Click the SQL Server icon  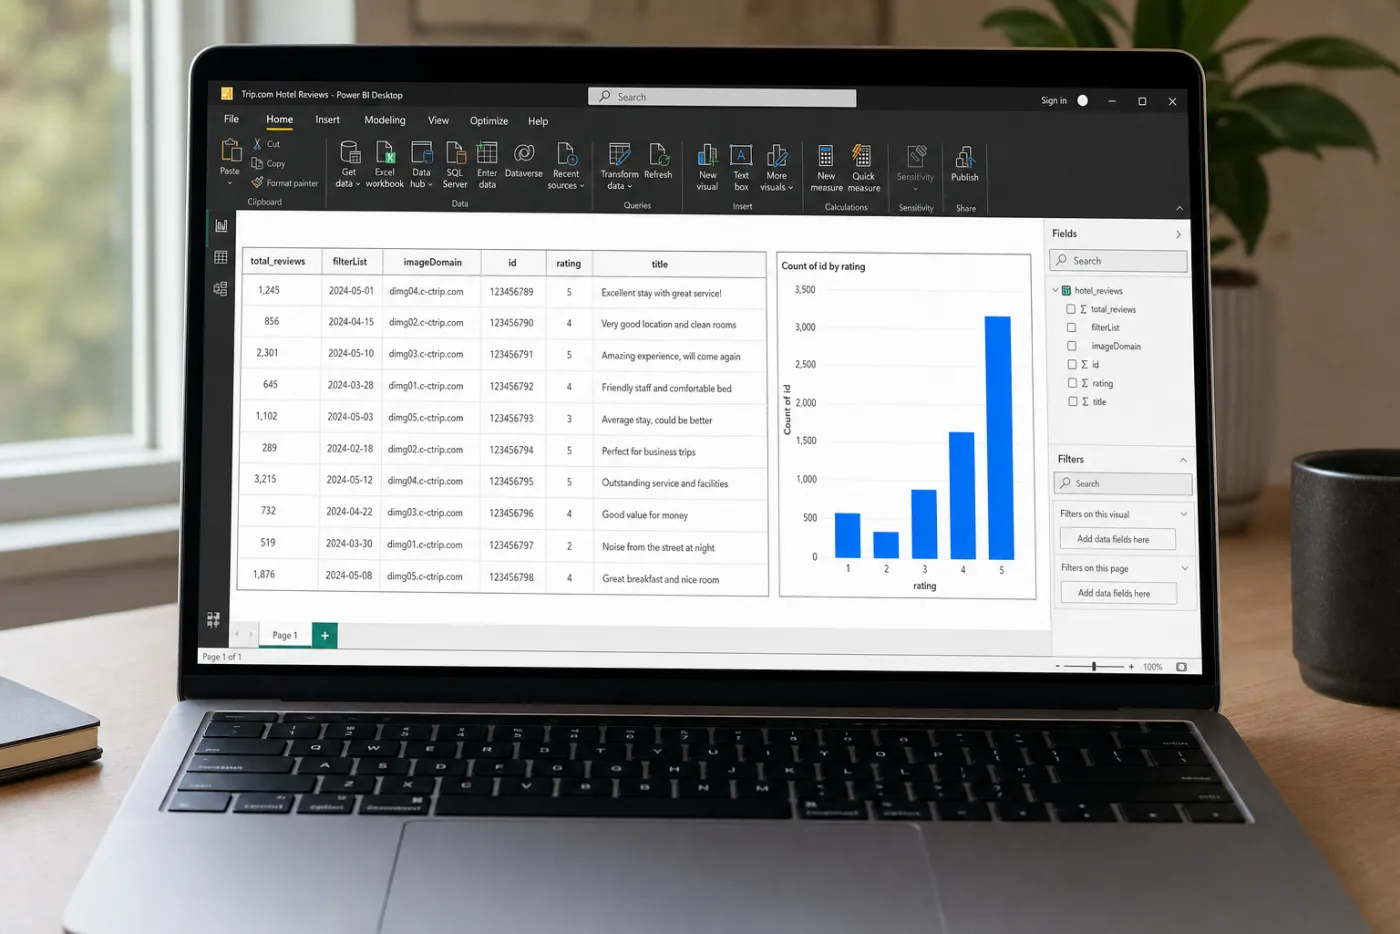pos(455,152)
